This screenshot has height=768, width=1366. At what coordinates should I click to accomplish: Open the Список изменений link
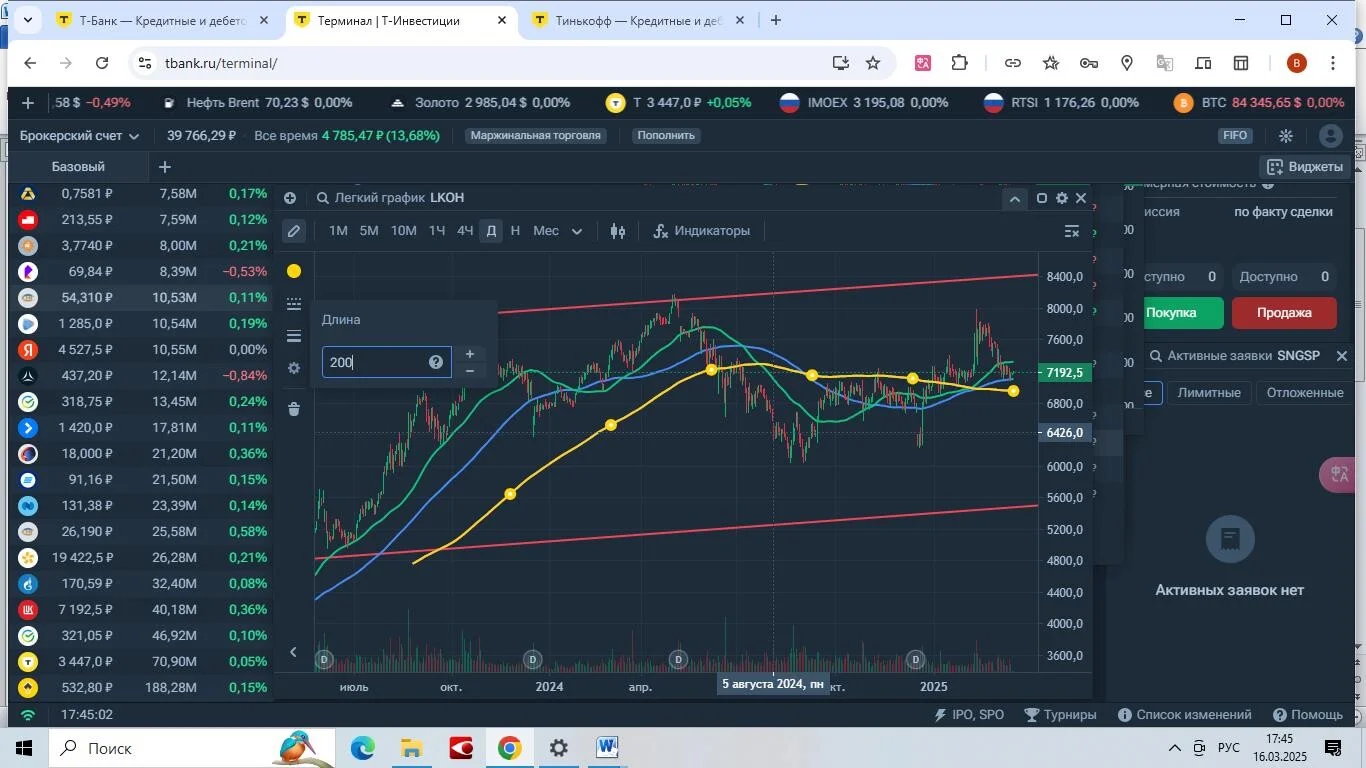[x=1184, y=715]
